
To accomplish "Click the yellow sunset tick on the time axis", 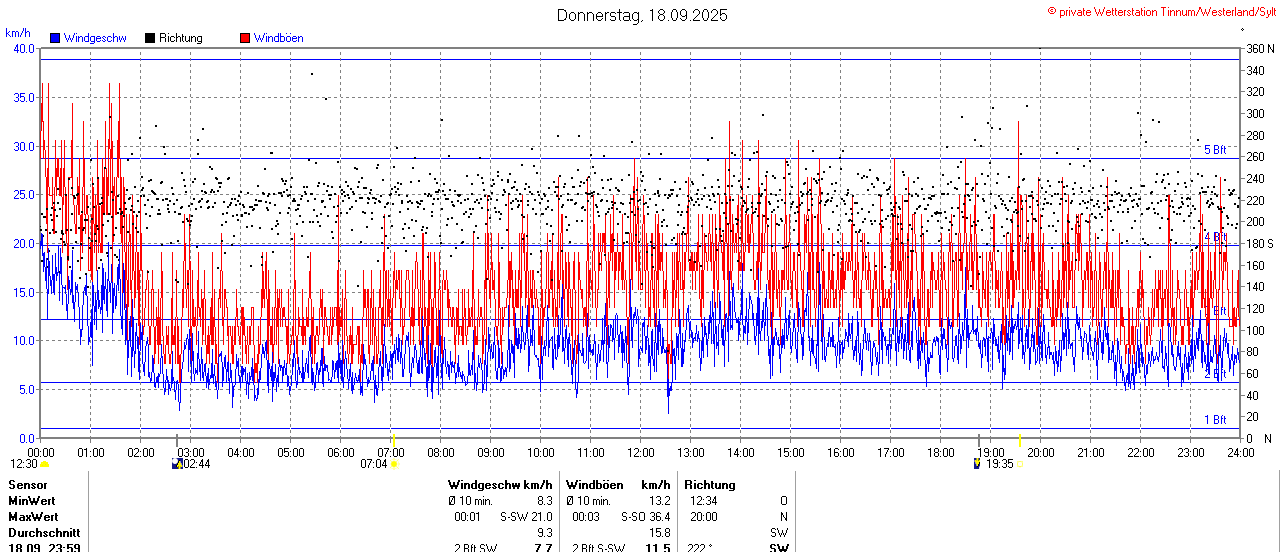I will click(x=1020, y=440).
